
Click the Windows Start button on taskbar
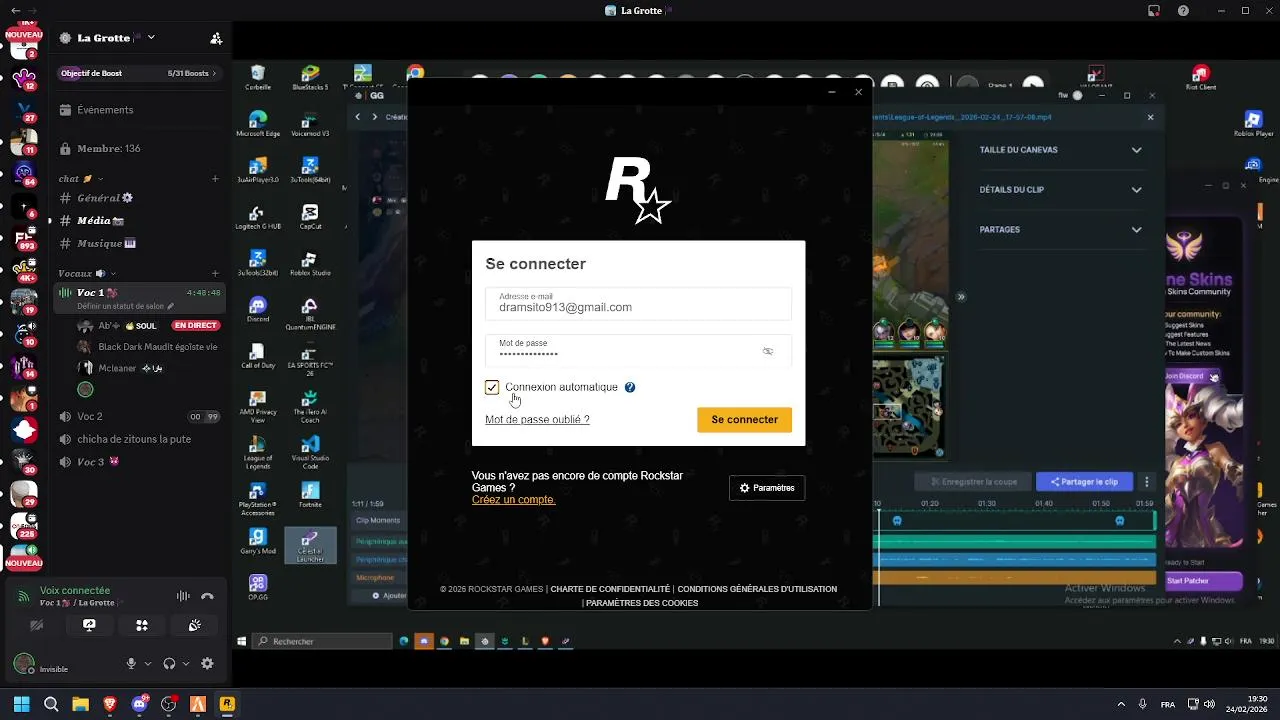point(21,704)
